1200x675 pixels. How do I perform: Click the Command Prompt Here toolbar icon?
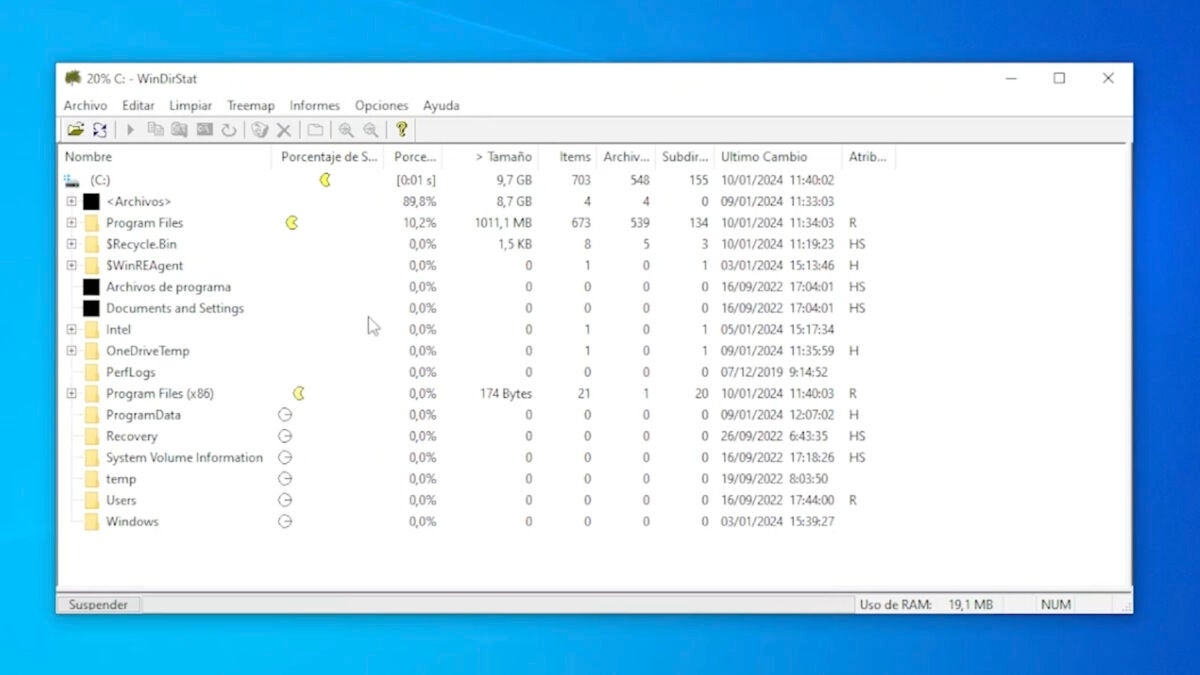click(x=204, y=130)
